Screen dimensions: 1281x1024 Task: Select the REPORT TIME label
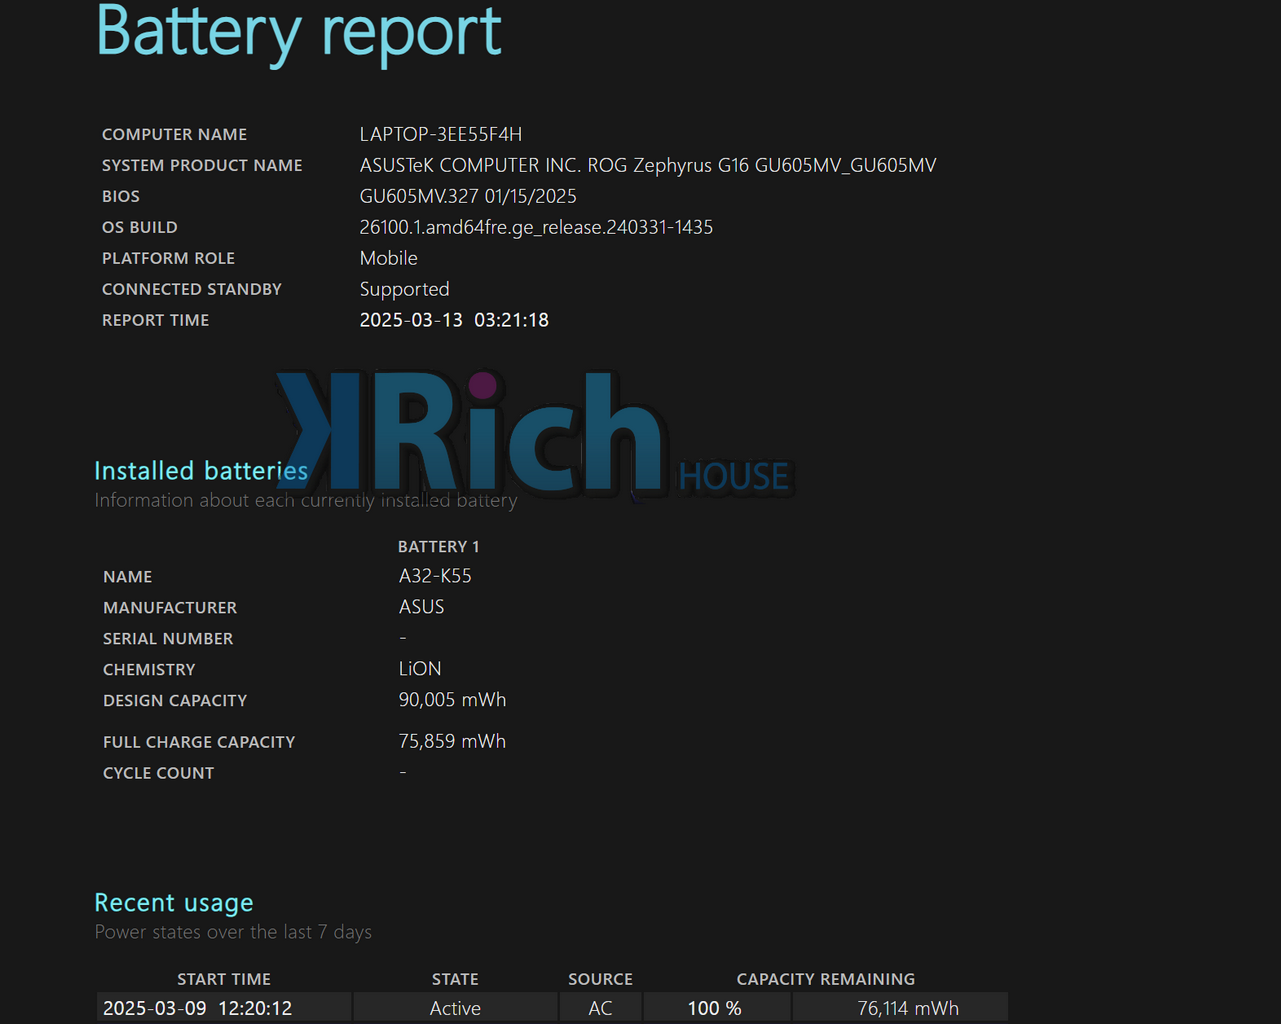pyautogui.click(x=155, y=320)
